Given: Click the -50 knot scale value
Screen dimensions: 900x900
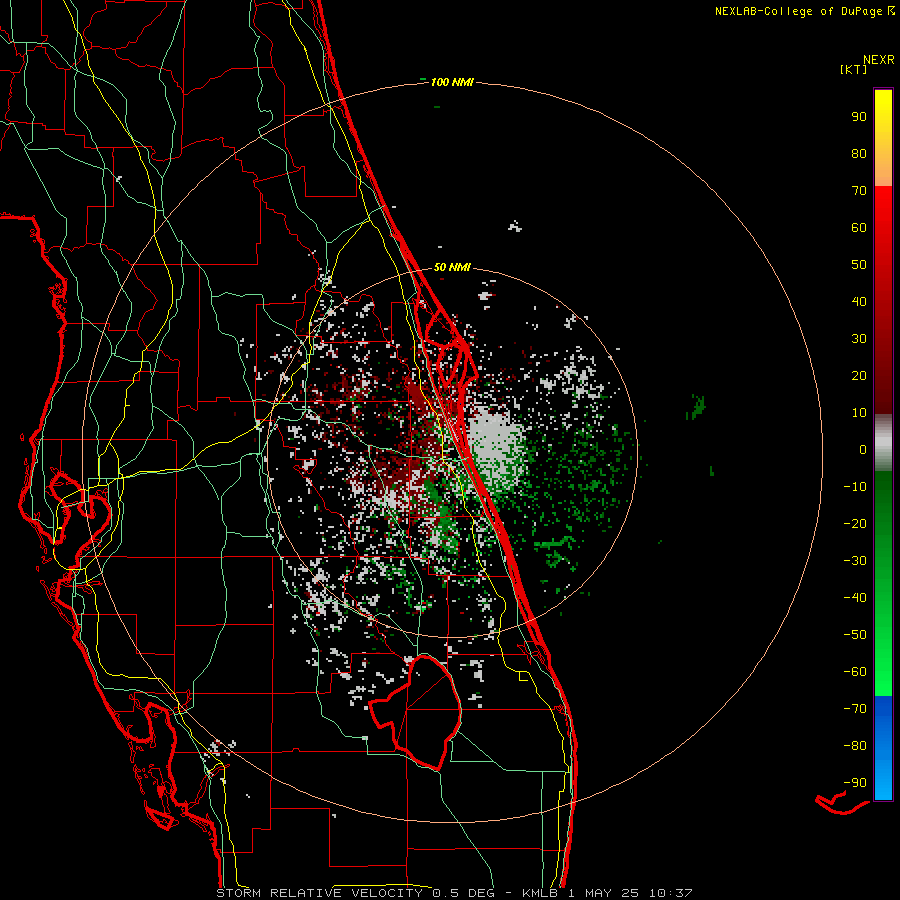Looking at the screenshot, I should 855,635.
